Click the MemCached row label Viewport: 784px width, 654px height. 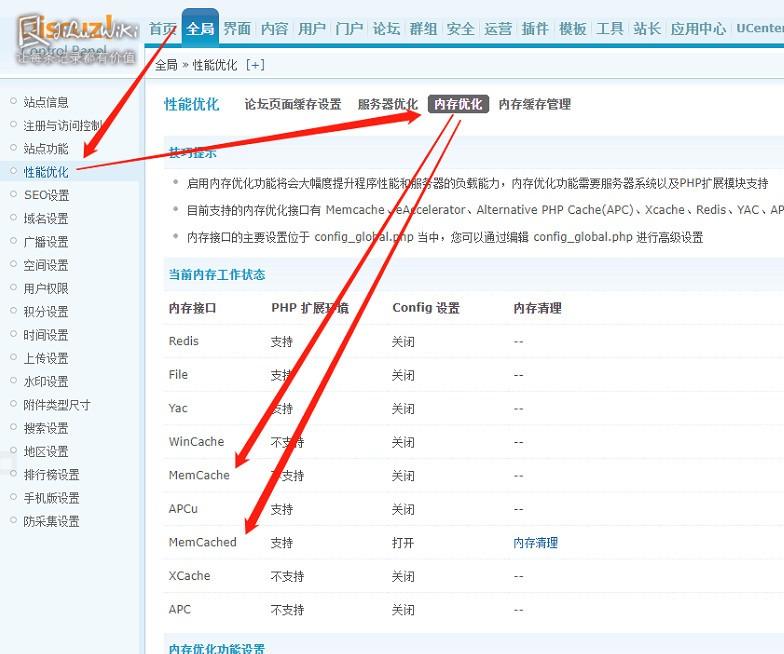(202, 542)
